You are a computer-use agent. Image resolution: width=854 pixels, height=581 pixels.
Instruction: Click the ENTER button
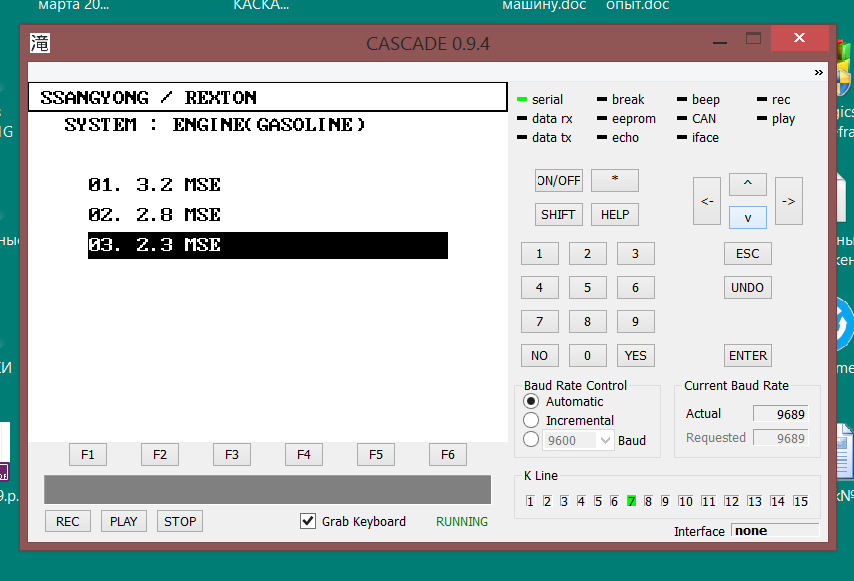coord(748,356)
